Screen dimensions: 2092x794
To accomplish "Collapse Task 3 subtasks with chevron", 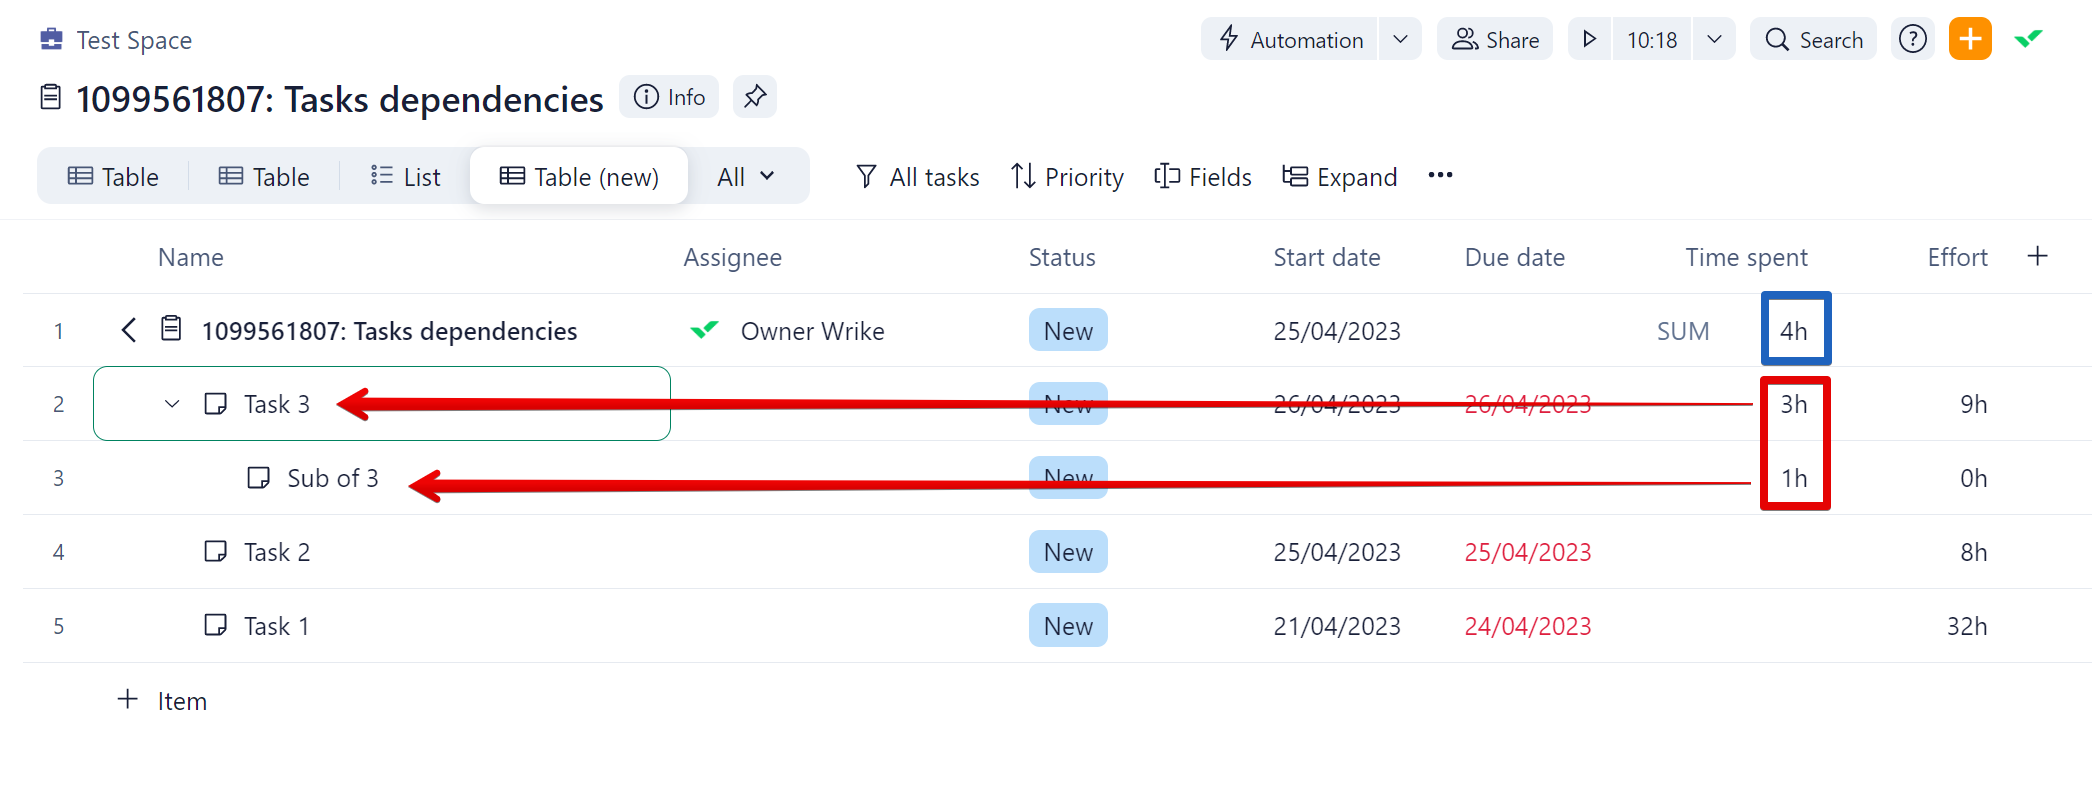I will point(172,404).
